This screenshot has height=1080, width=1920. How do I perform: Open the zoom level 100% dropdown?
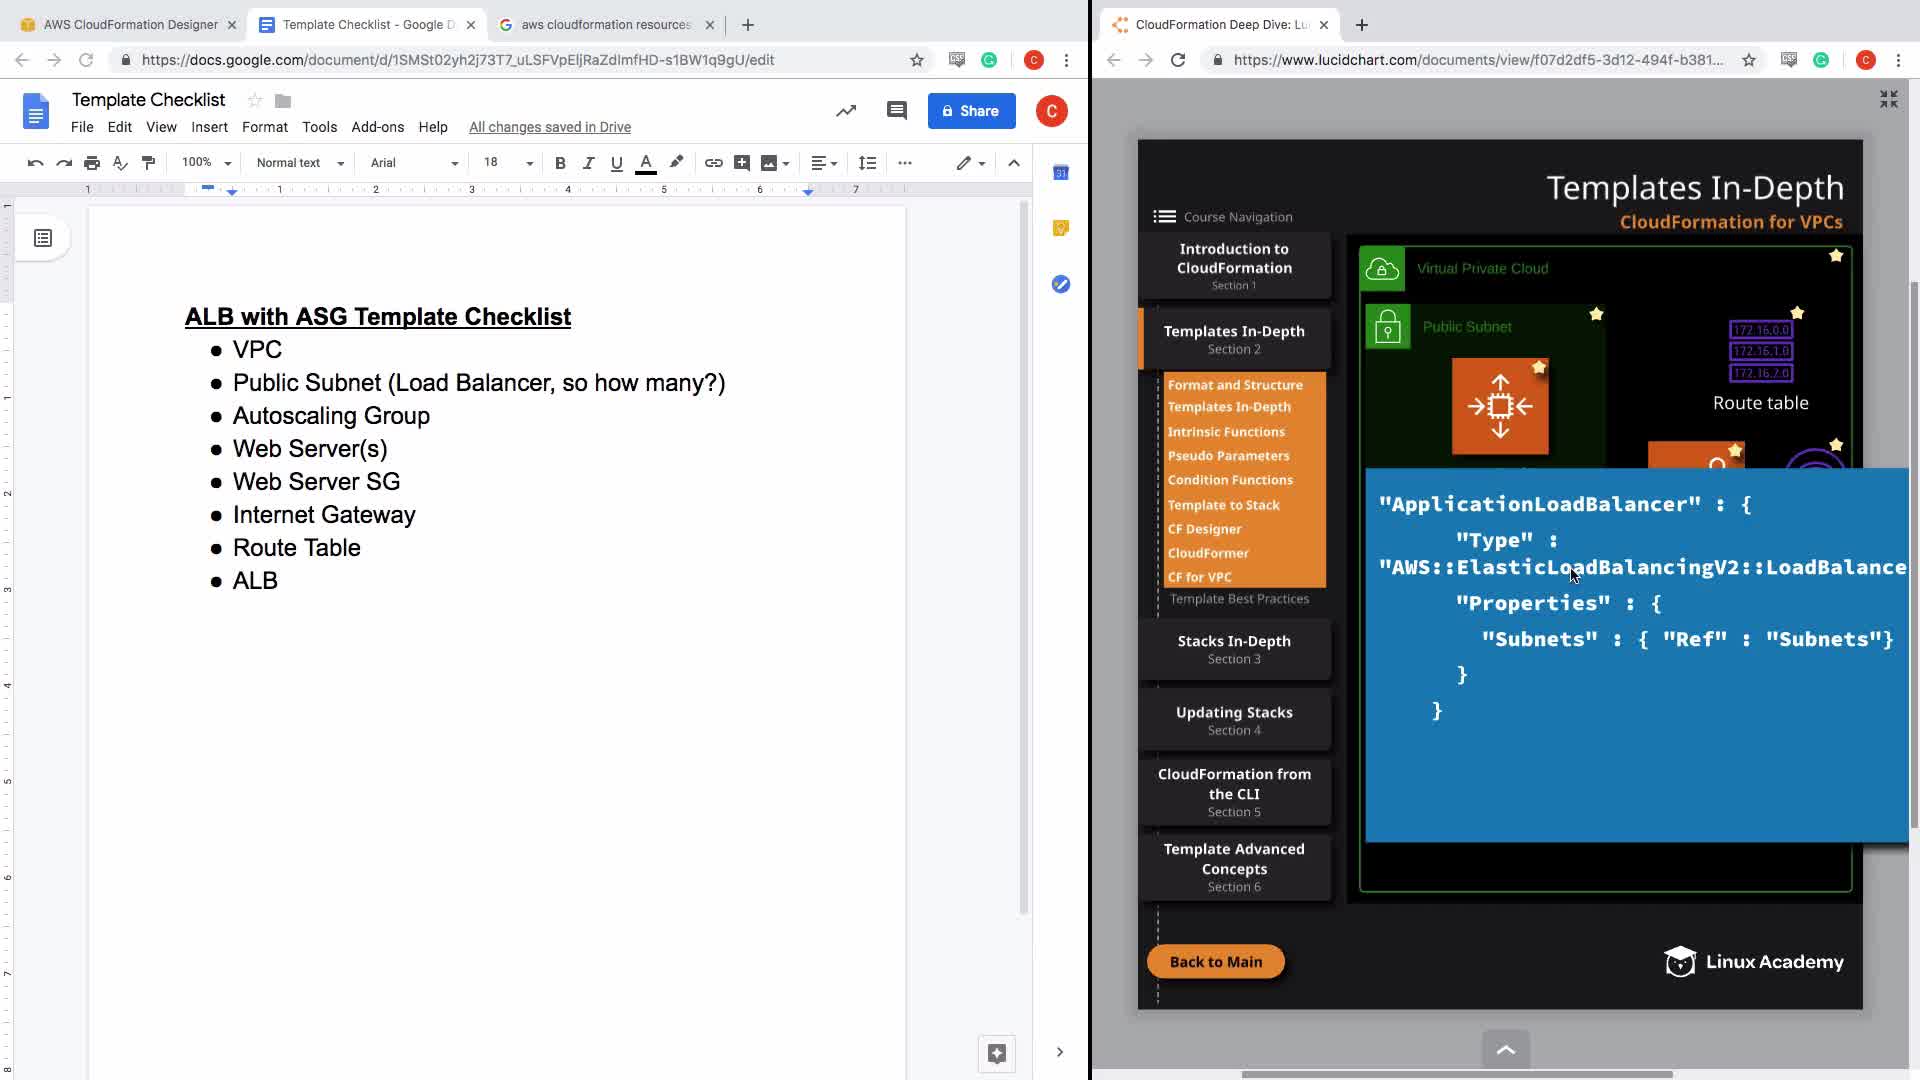pos(206,163)
